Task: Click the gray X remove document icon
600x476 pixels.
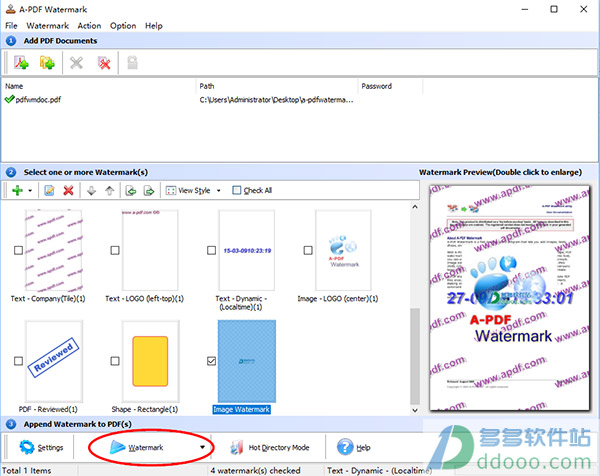Action: tap(76, 62)
